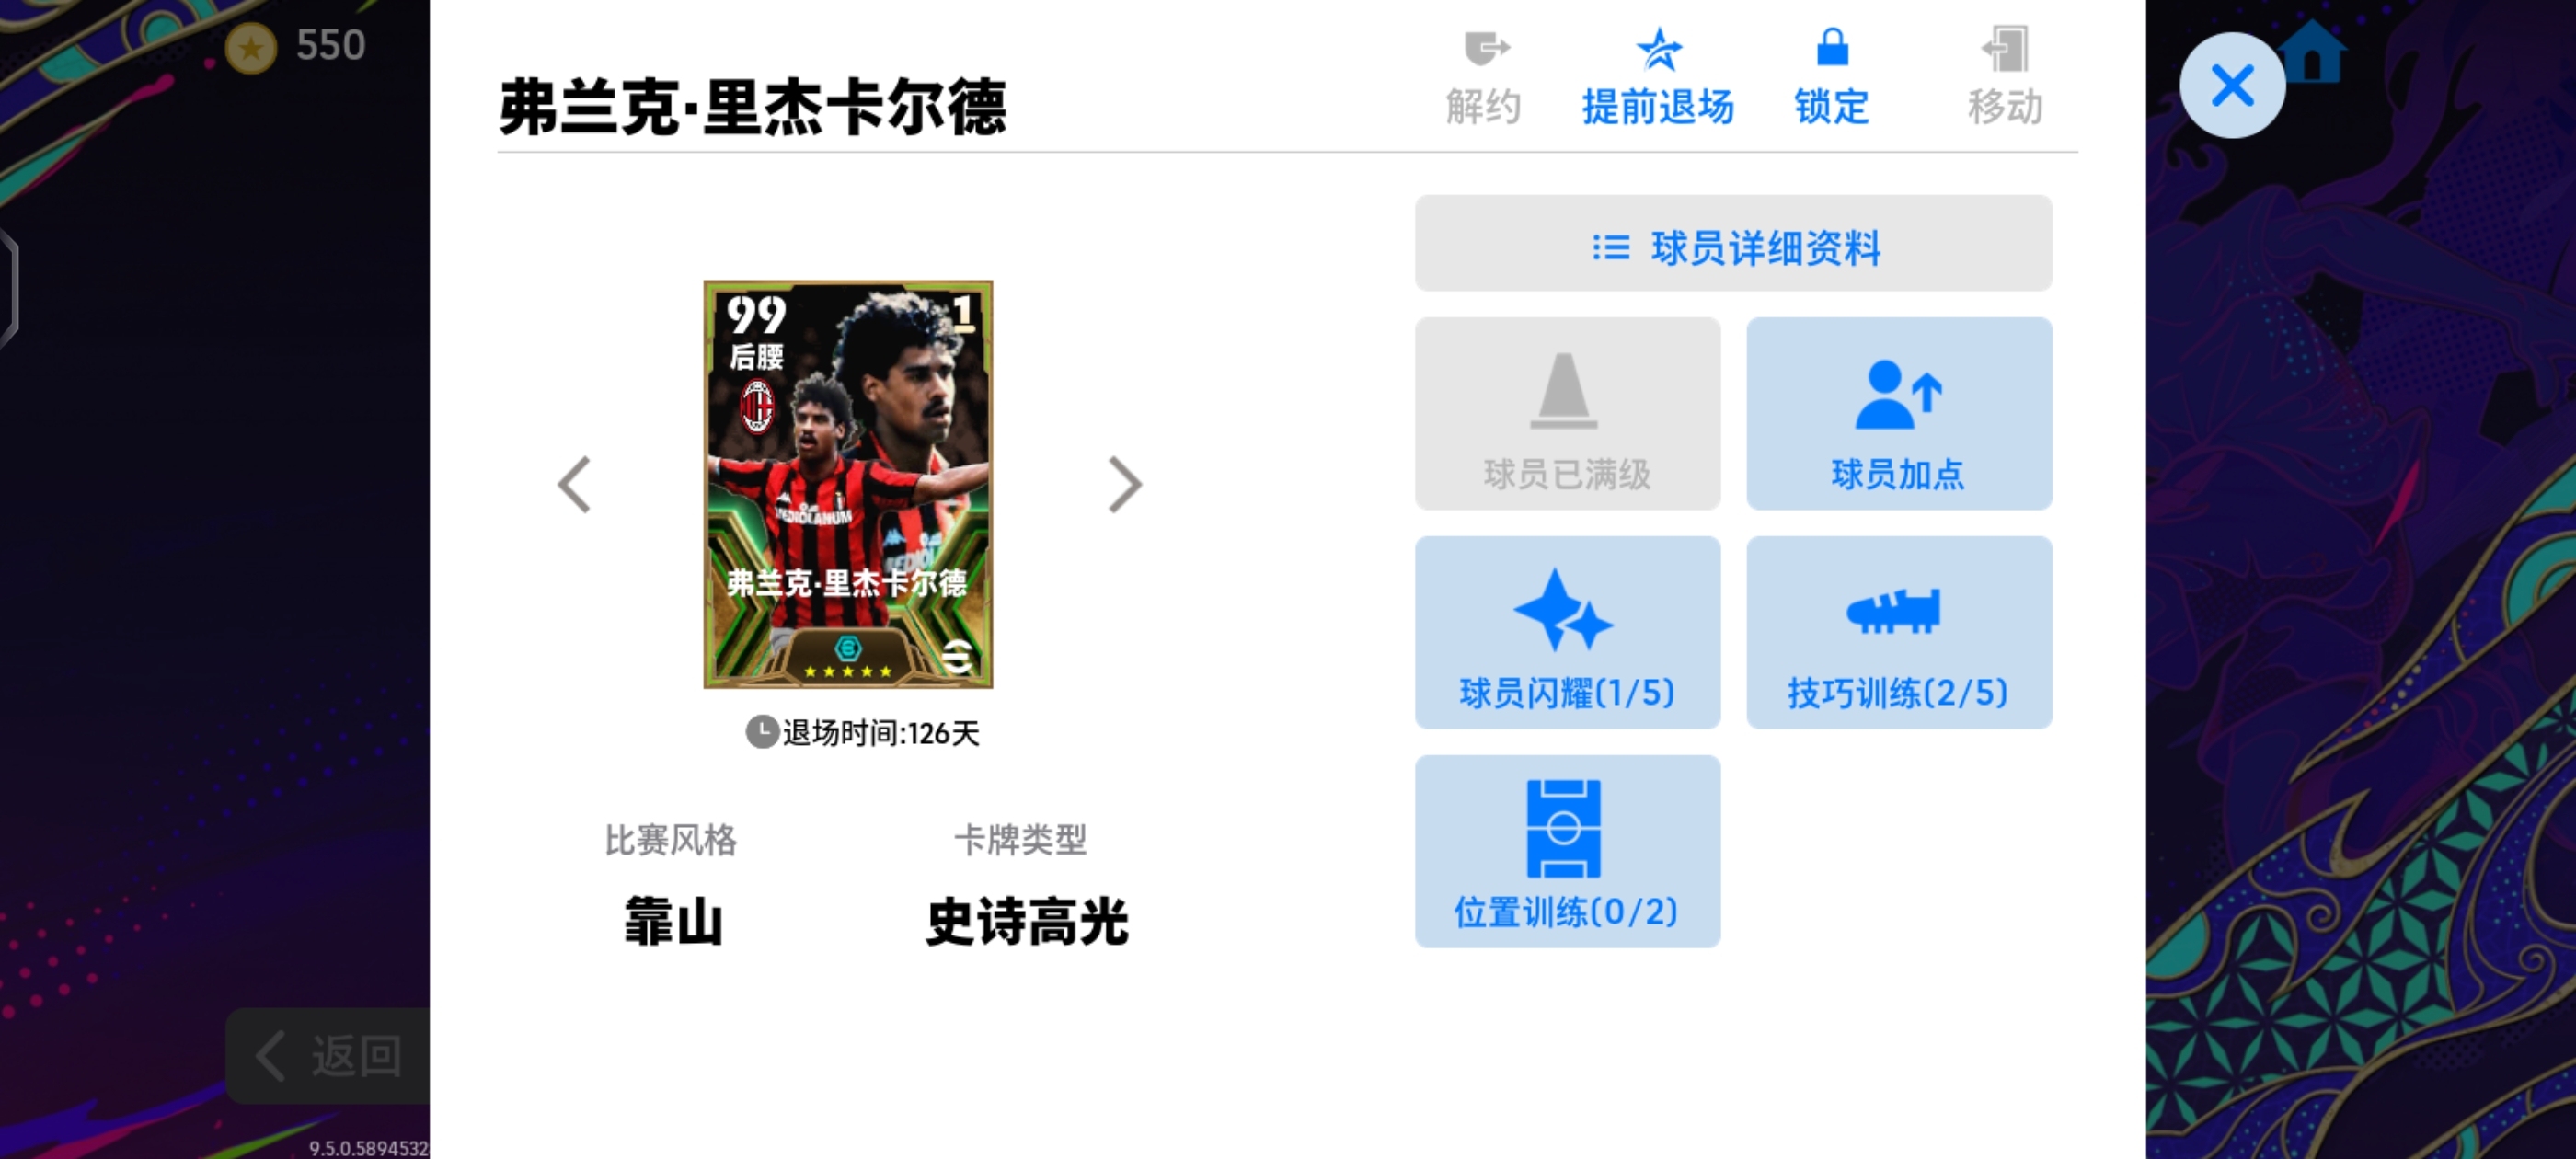The height and width of the screenshot is (1159, 2576).
Task: Open 球员闪耀(1/5) sparkle option
Action: (1567, 632)
